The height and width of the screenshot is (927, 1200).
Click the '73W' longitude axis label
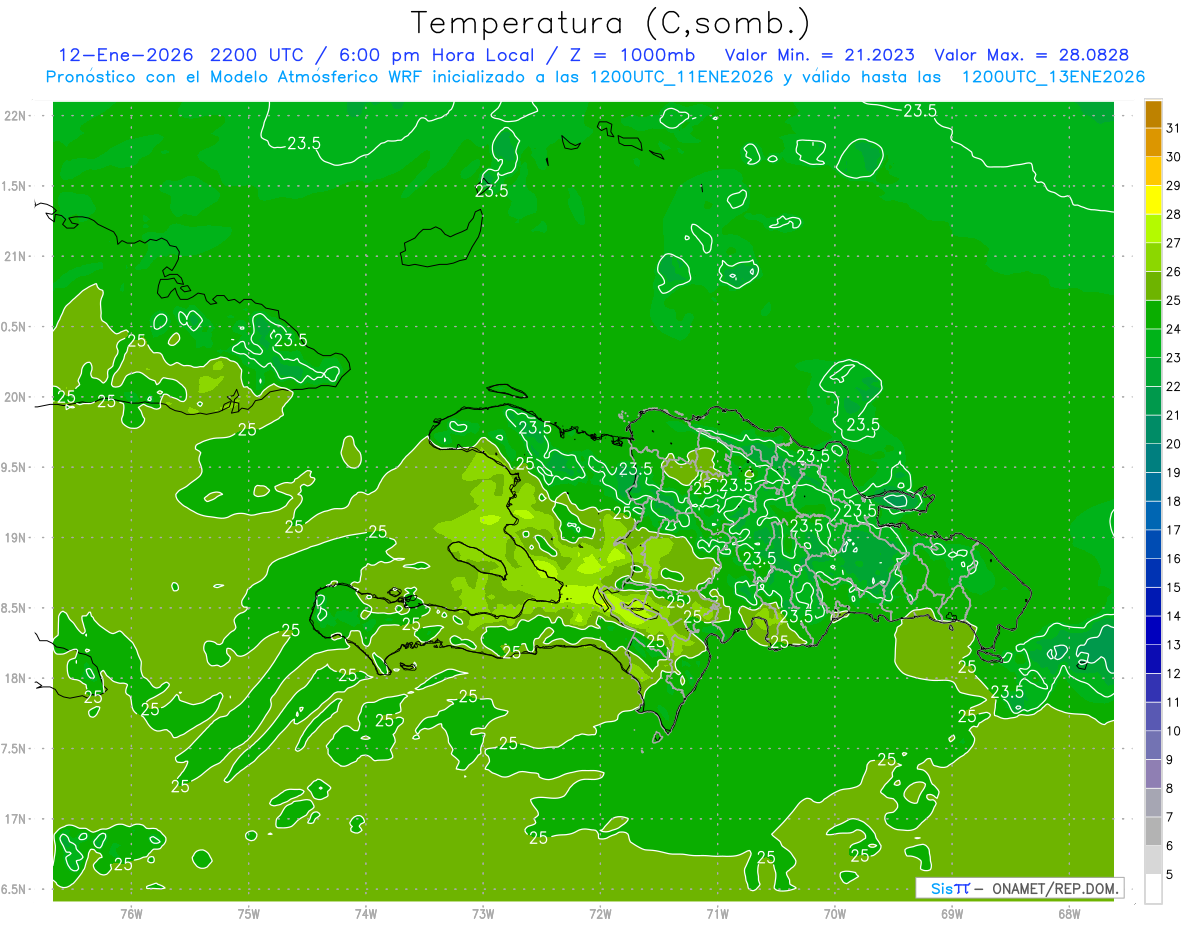(x=483, y=914)
